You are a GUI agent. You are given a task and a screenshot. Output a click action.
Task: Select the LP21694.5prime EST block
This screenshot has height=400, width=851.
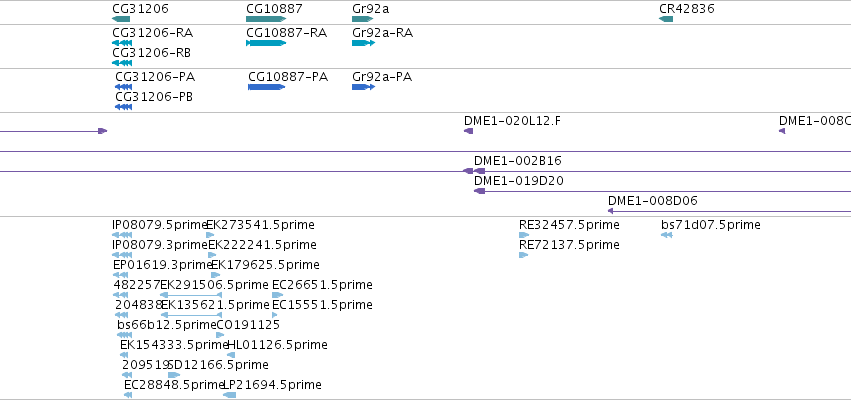230,395
